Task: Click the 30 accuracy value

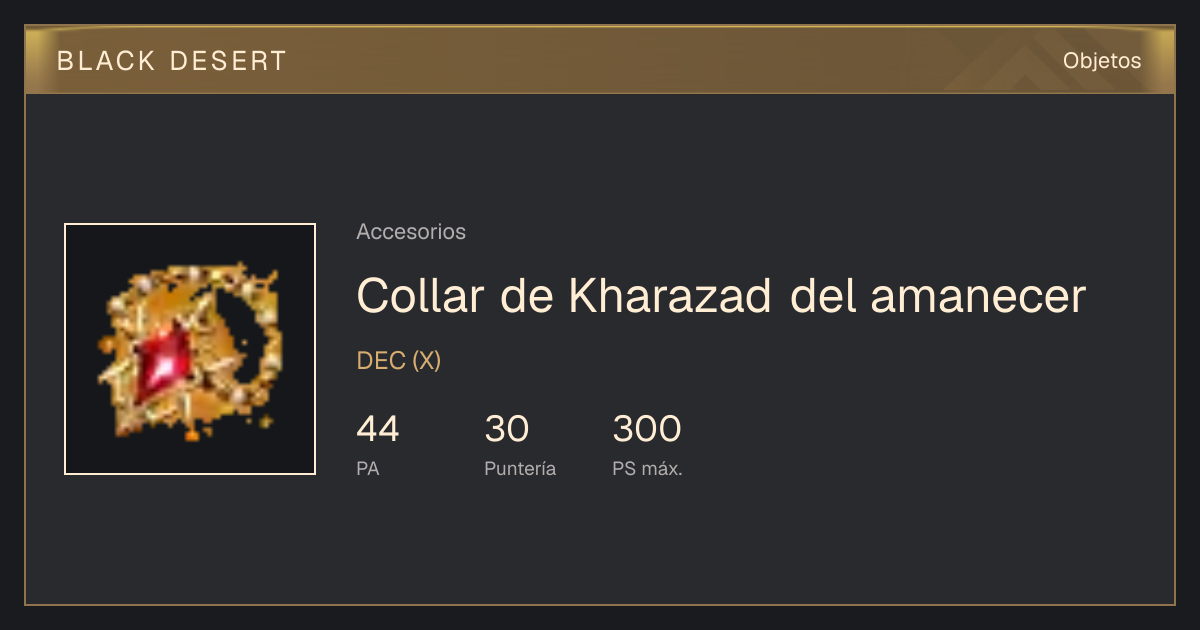Action: click(507, 429)
